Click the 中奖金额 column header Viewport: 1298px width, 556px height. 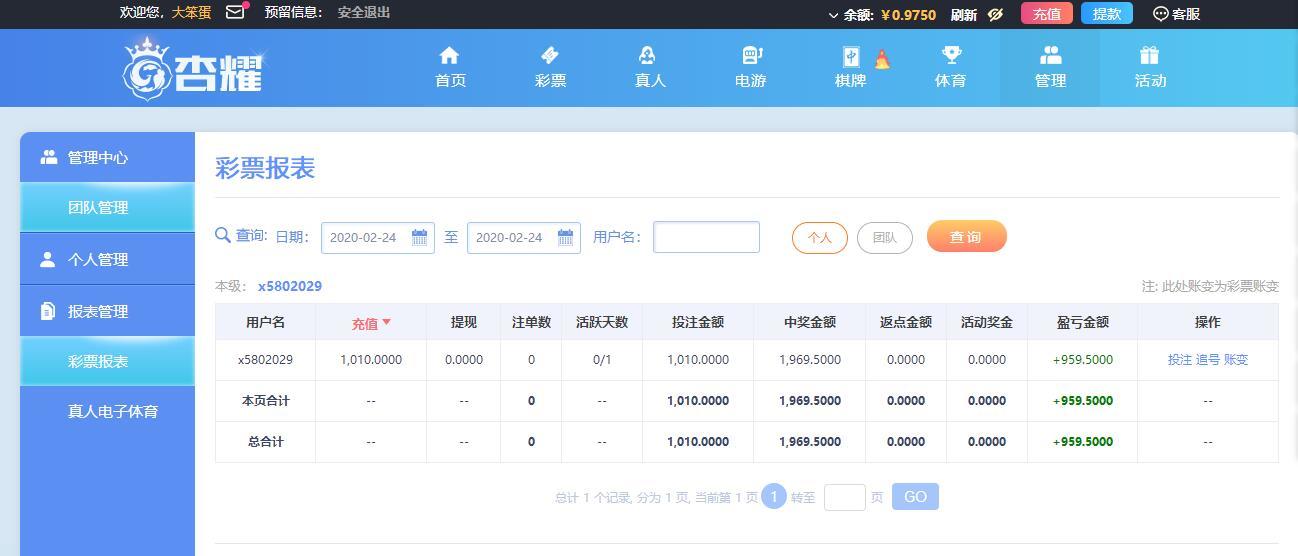pos(810,322)
